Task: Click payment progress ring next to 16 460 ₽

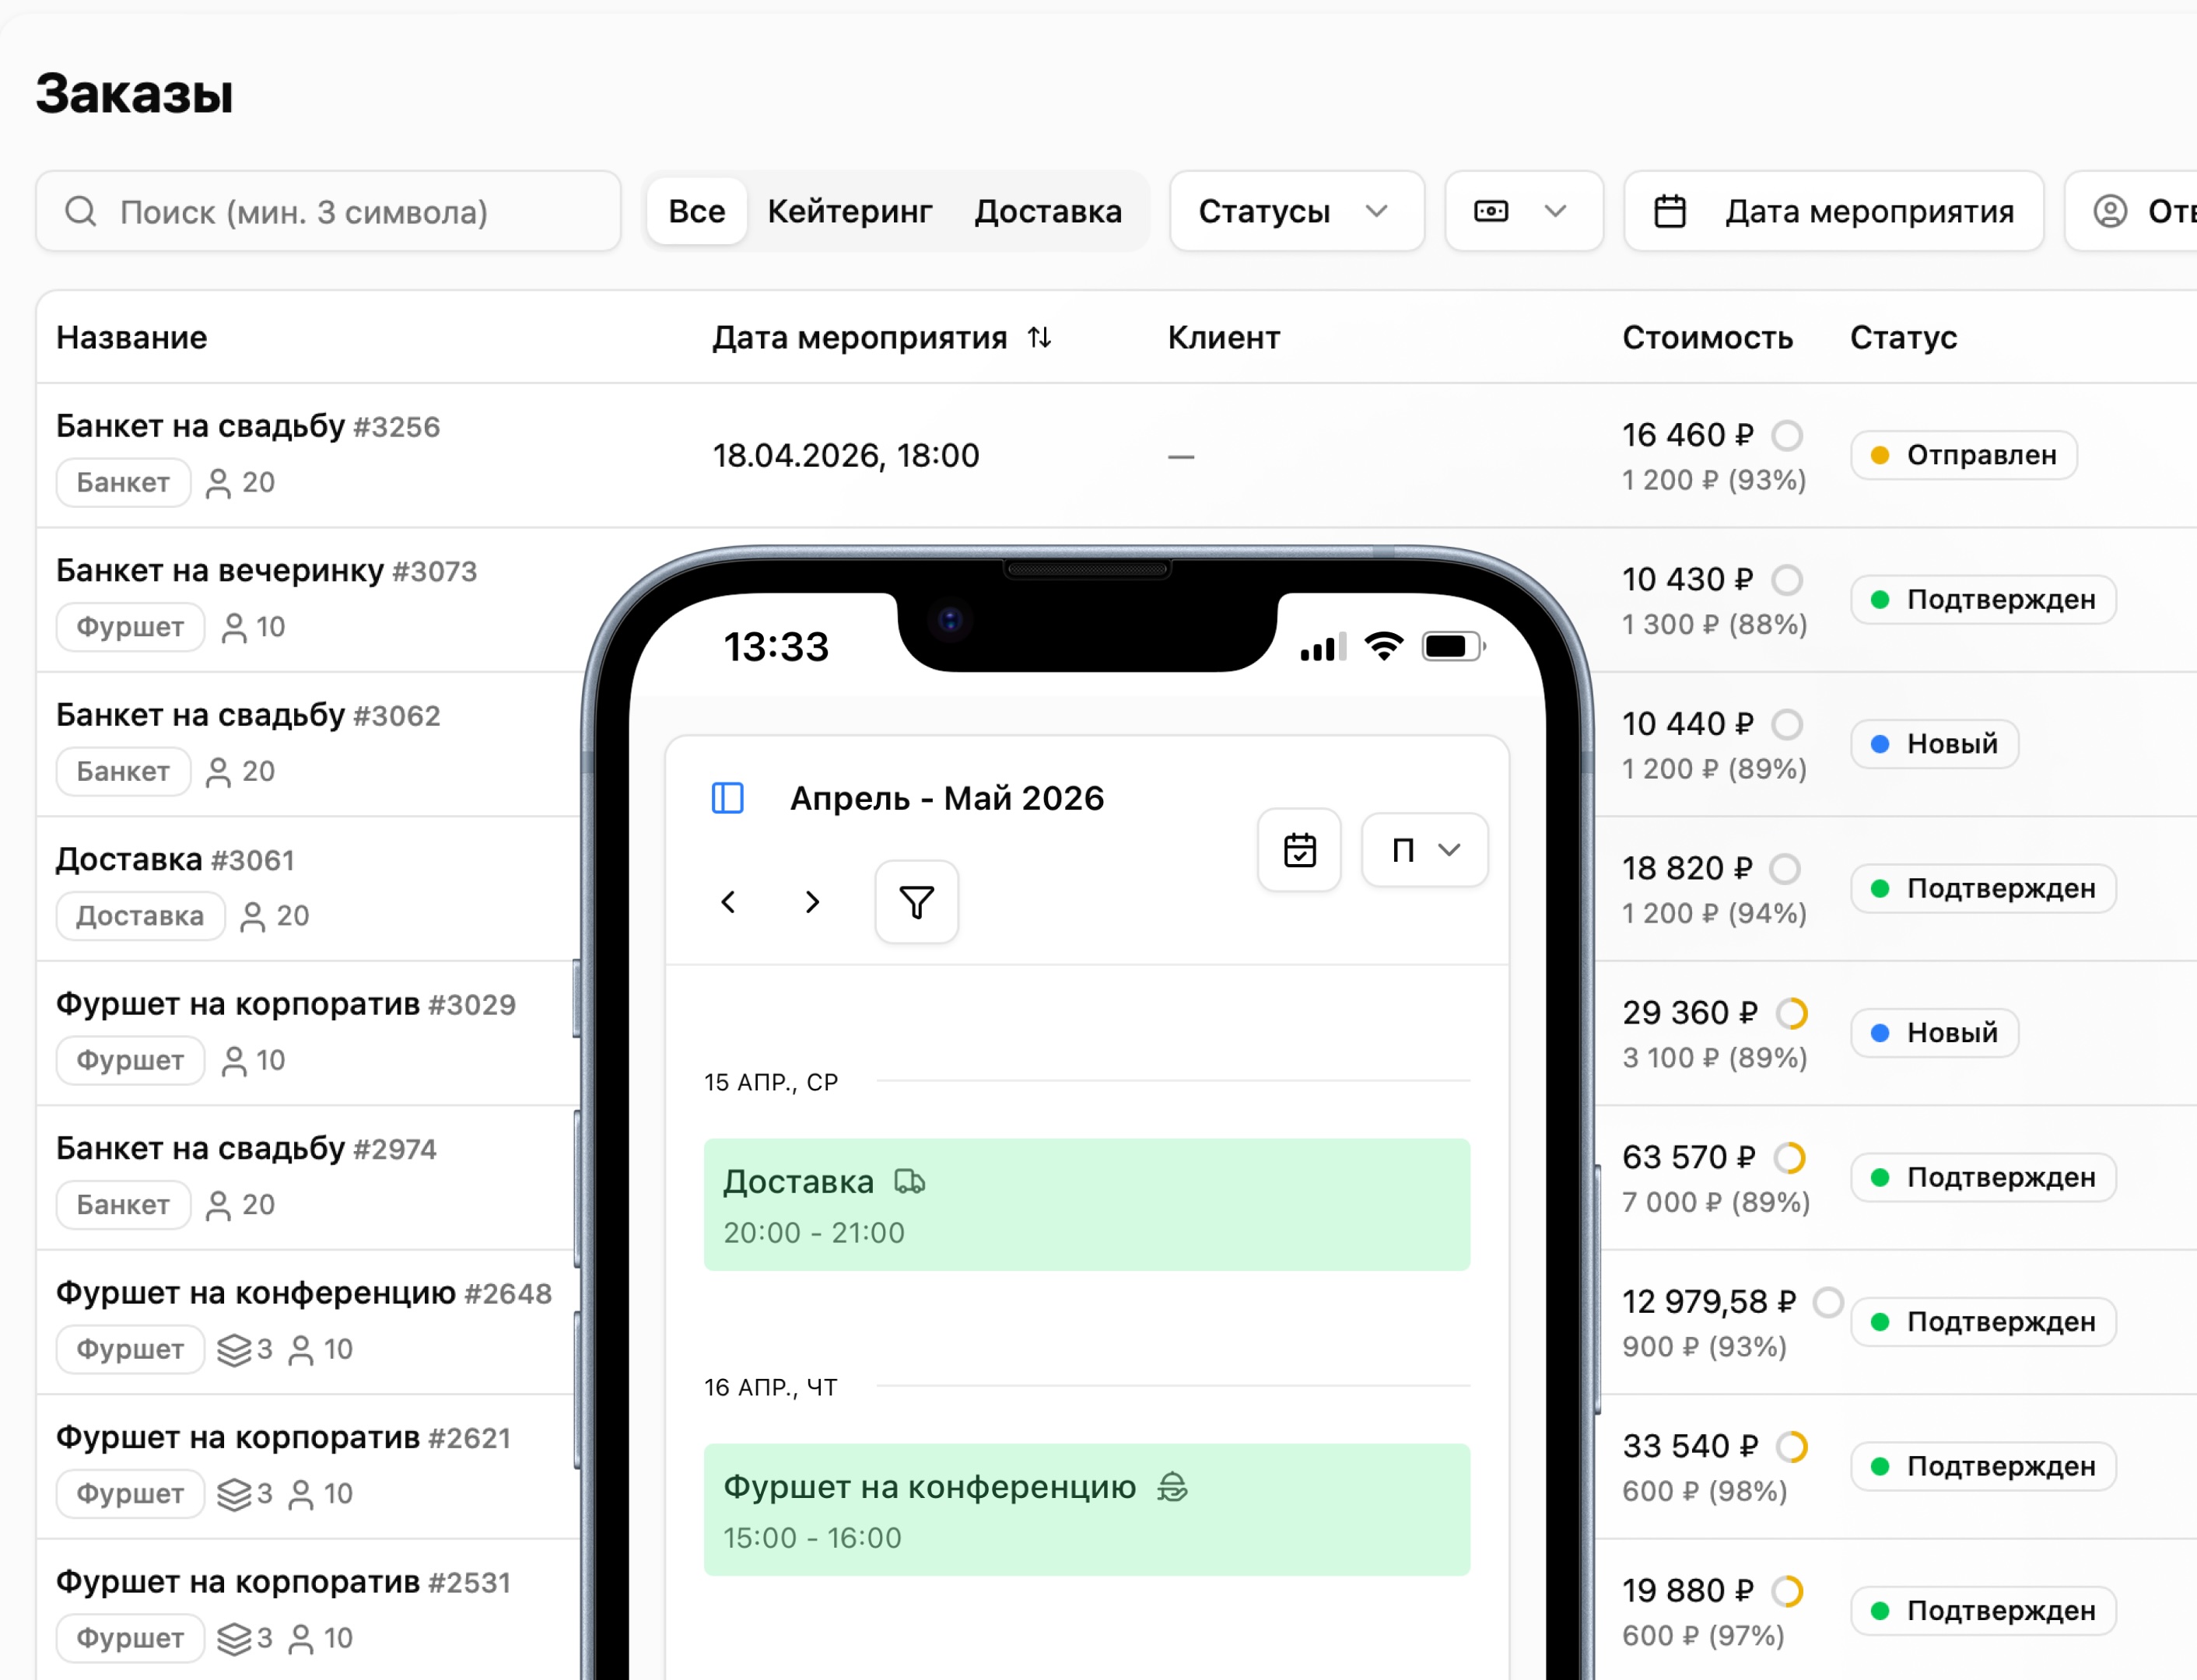Action: (x=1787, y=435)
